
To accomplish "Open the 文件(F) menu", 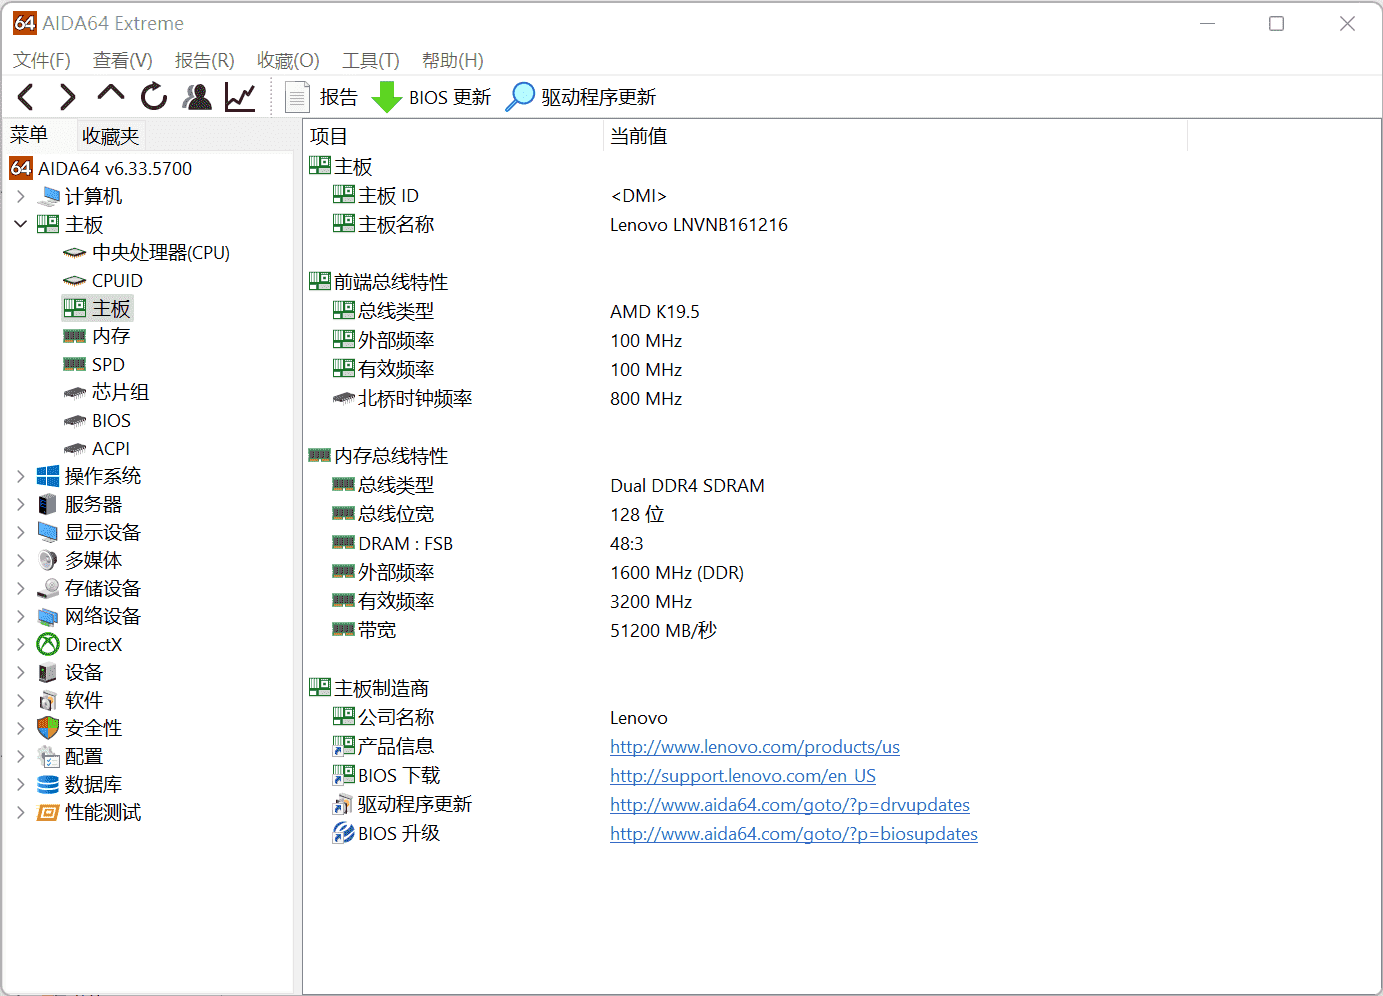I will coord(42,60).
